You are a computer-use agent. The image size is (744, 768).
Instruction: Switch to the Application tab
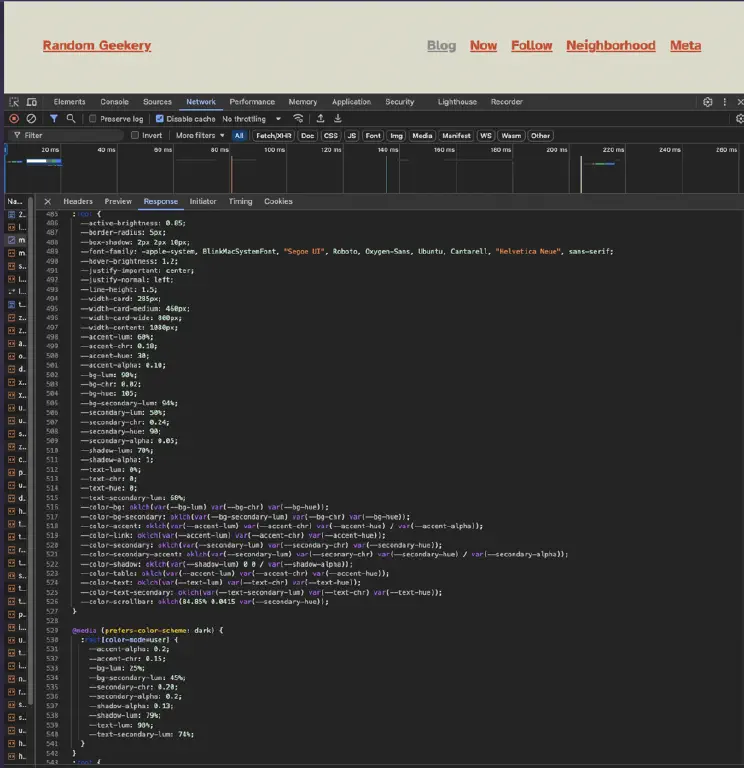coord(351,102)
